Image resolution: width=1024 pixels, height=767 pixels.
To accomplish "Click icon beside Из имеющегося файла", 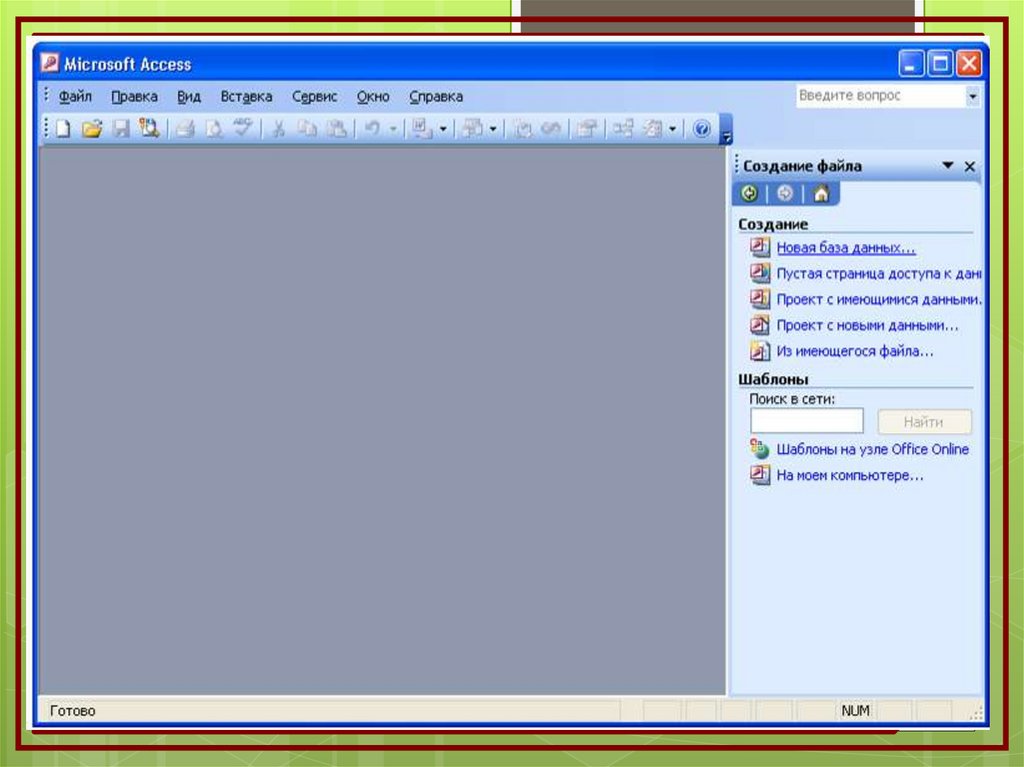I will [759, 351].
